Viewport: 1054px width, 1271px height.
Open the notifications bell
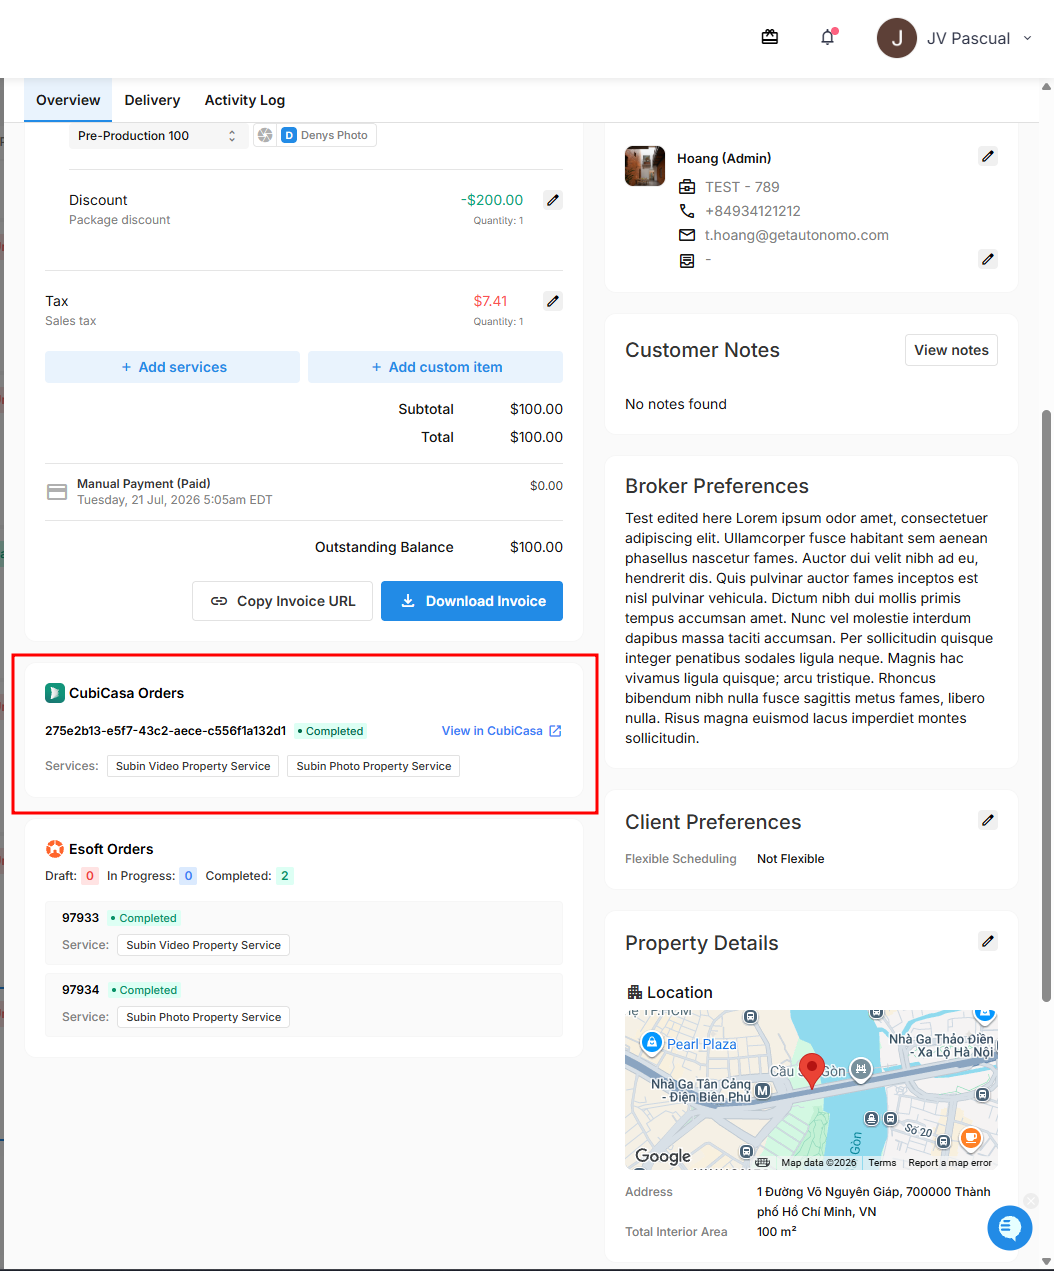[828, 38]
